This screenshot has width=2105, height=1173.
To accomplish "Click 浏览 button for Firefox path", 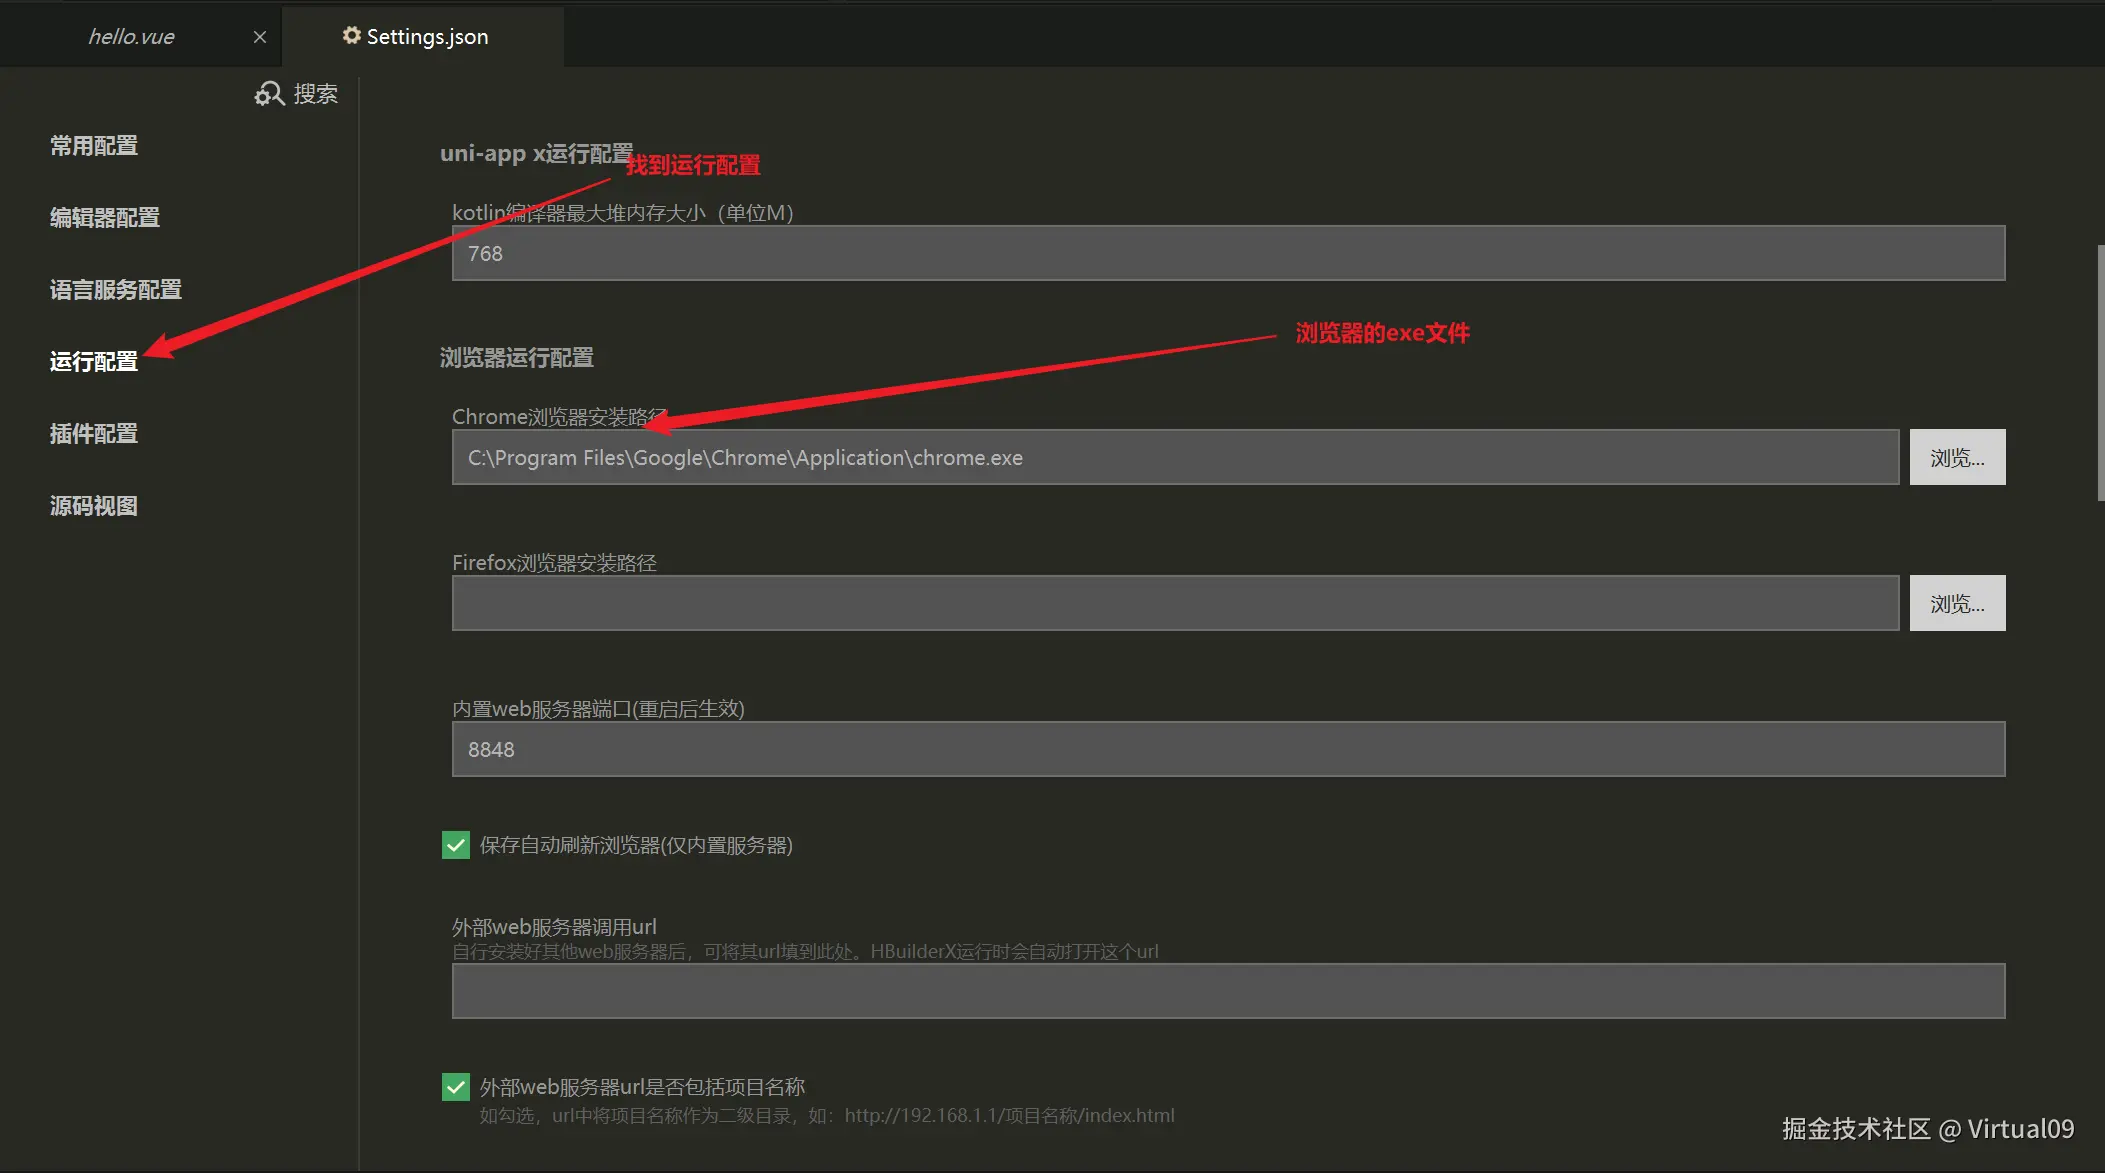I will tap(1956, 604).
